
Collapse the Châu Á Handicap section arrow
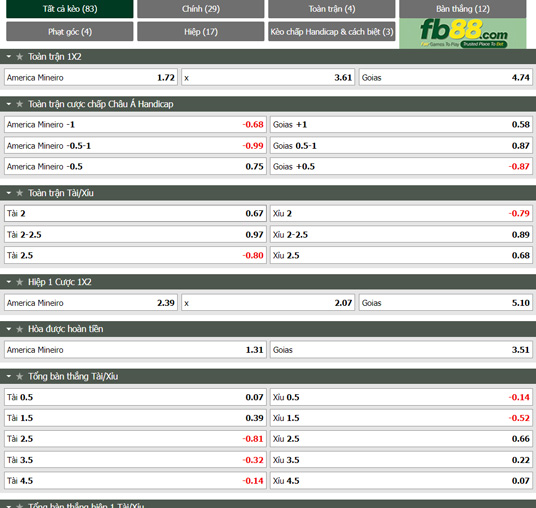[x=9, y=104]
